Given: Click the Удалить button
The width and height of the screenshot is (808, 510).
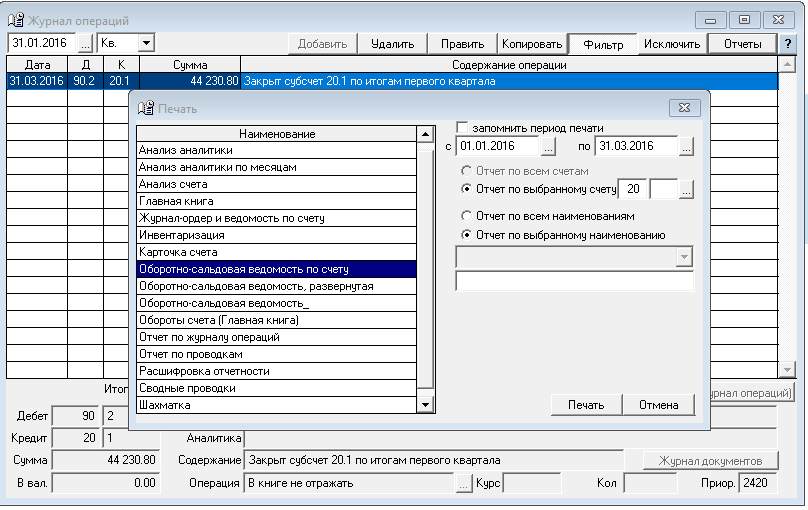Looking at the screenshot, I should pyautogui.click(x=392, y=44).
